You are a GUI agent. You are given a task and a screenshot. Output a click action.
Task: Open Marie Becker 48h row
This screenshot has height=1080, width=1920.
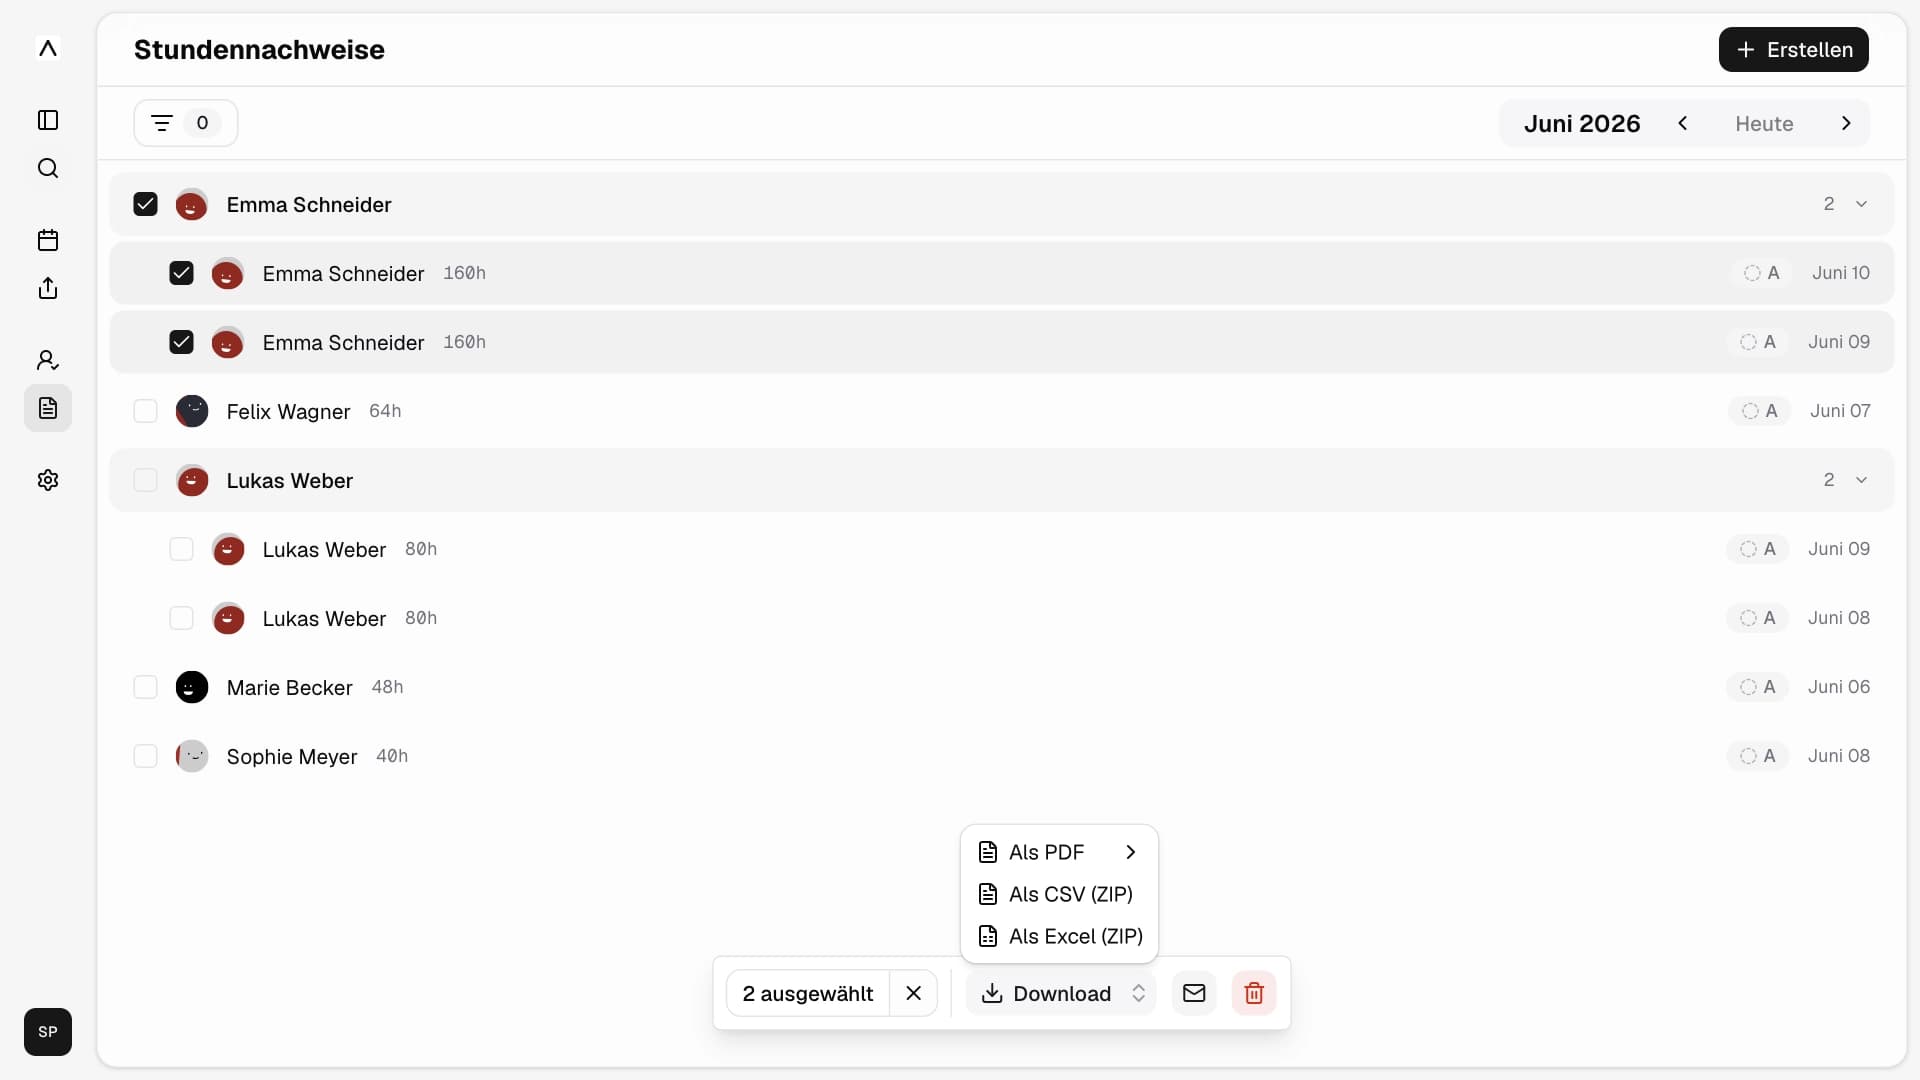tap(1001, 687)
